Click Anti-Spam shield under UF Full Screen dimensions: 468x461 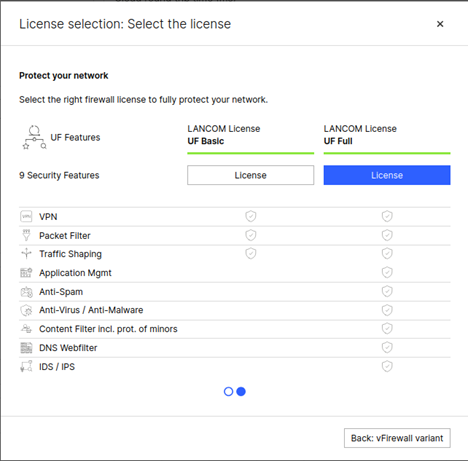387,292
